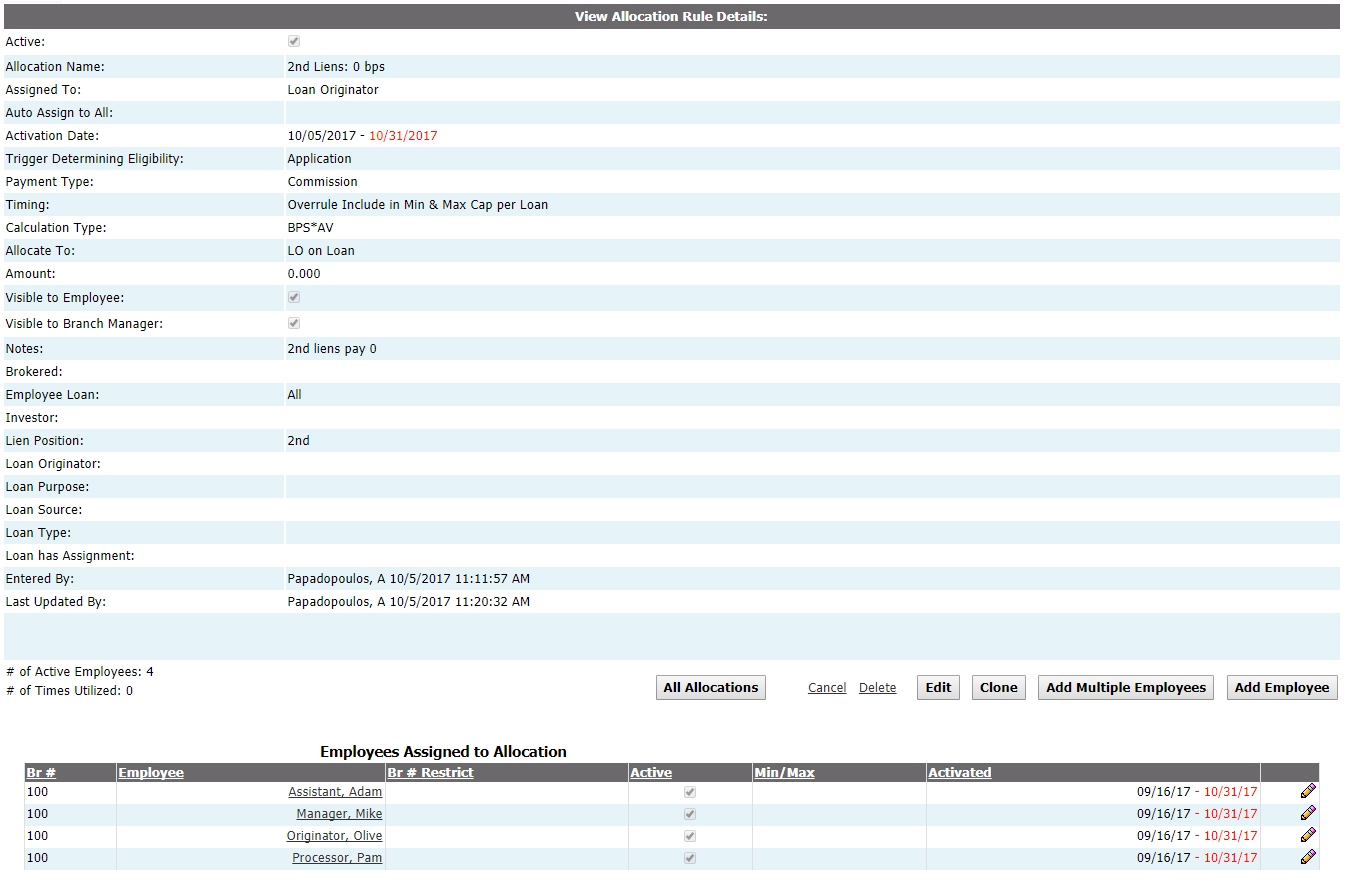The width and height of the screenshot is (1357, 882).
Task: Click the 'Commission' payment type value
Action: coord(323,182)
